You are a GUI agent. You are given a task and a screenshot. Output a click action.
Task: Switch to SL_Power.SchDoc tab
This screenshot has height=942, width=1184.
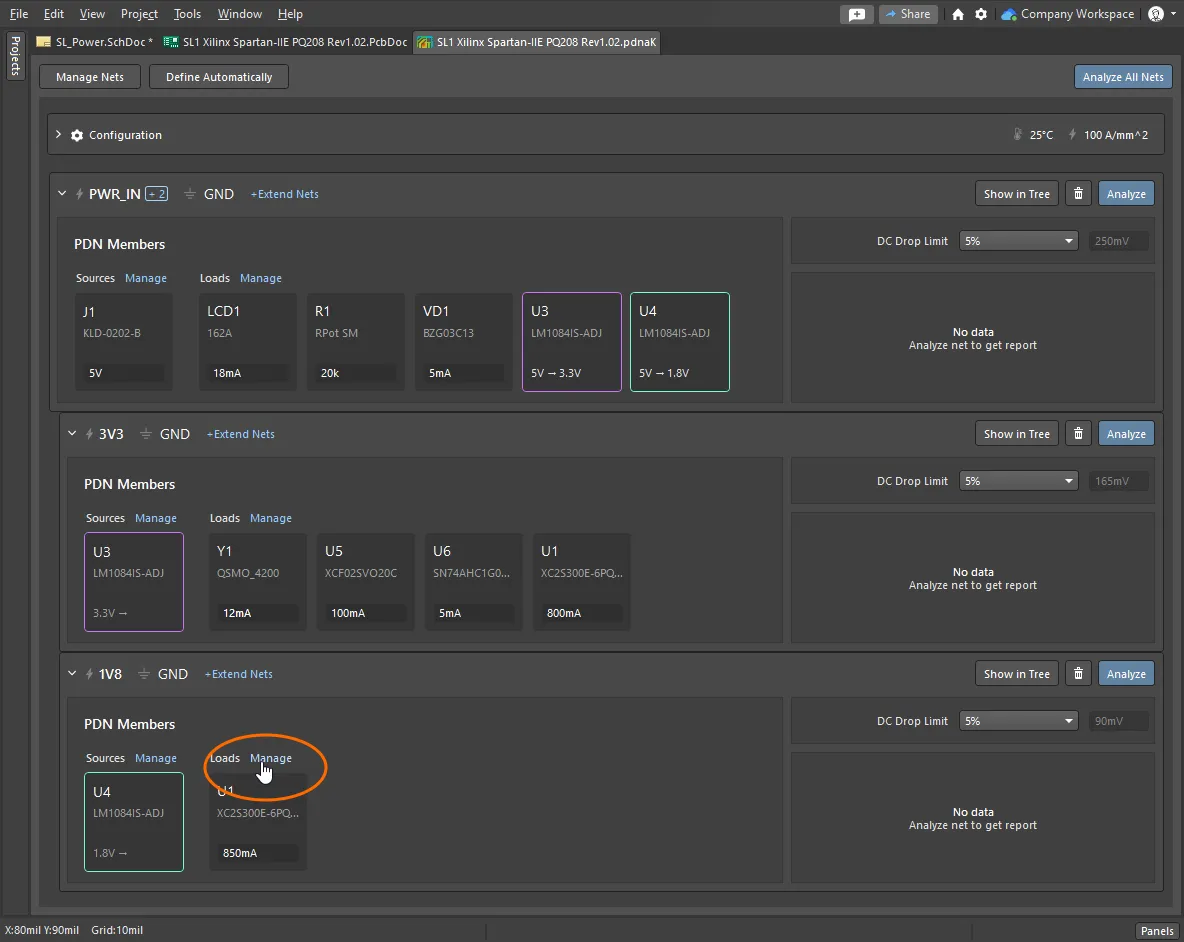pos(94,42)
